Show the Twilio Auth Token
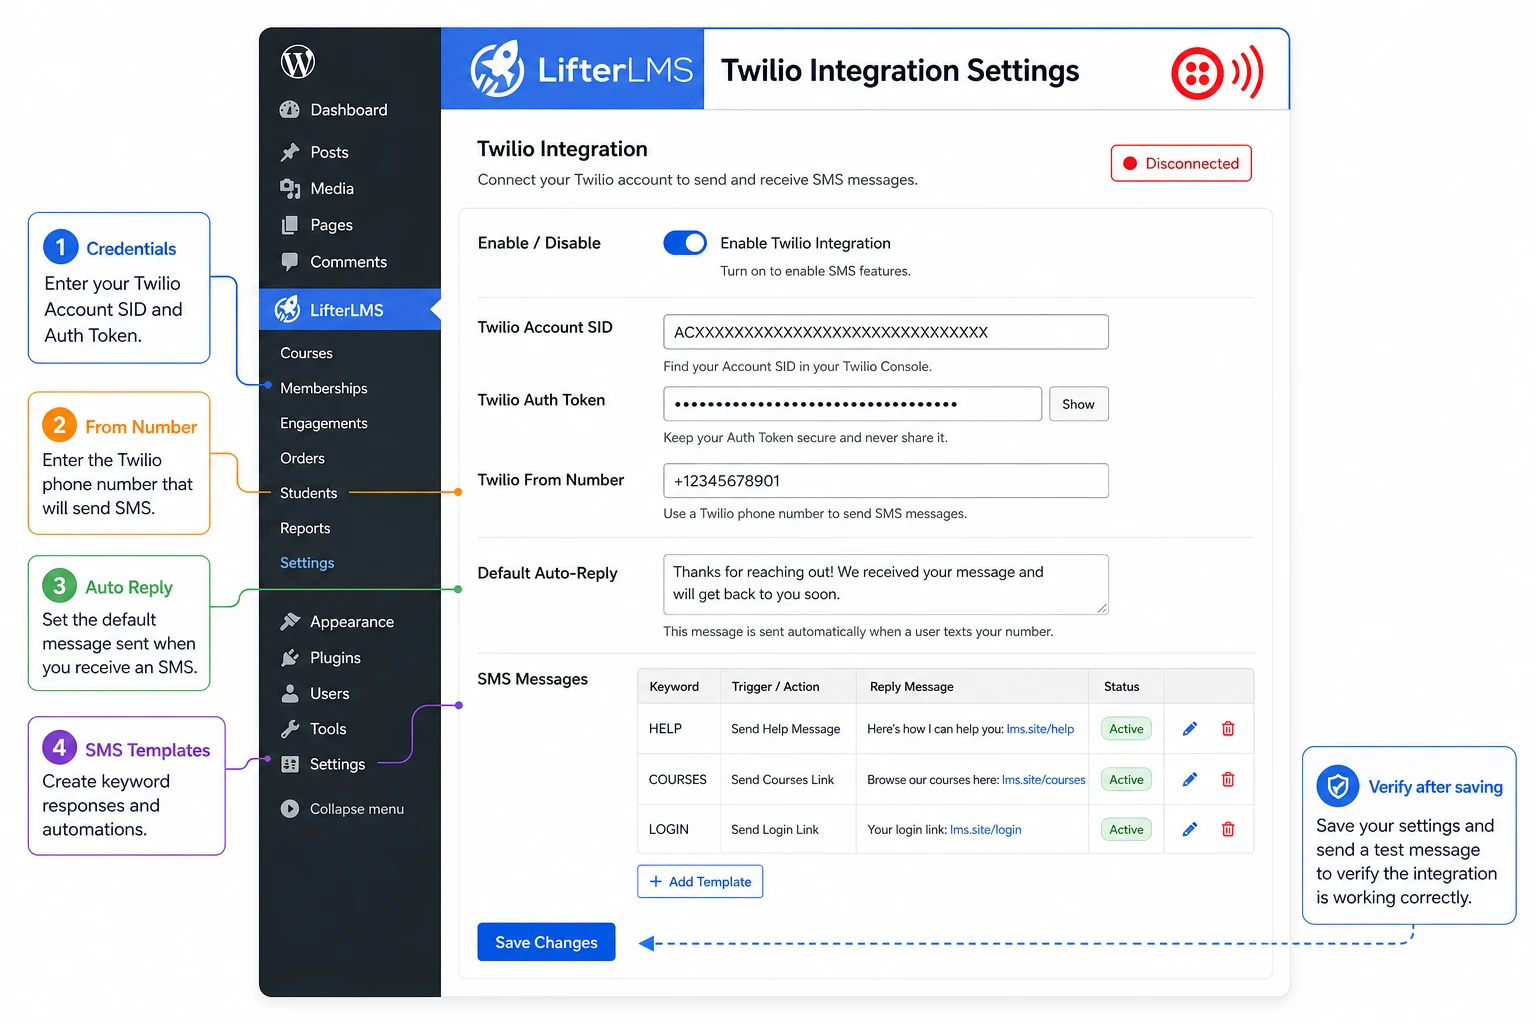This screenshot has height=1024, width=1536. 1078,404
